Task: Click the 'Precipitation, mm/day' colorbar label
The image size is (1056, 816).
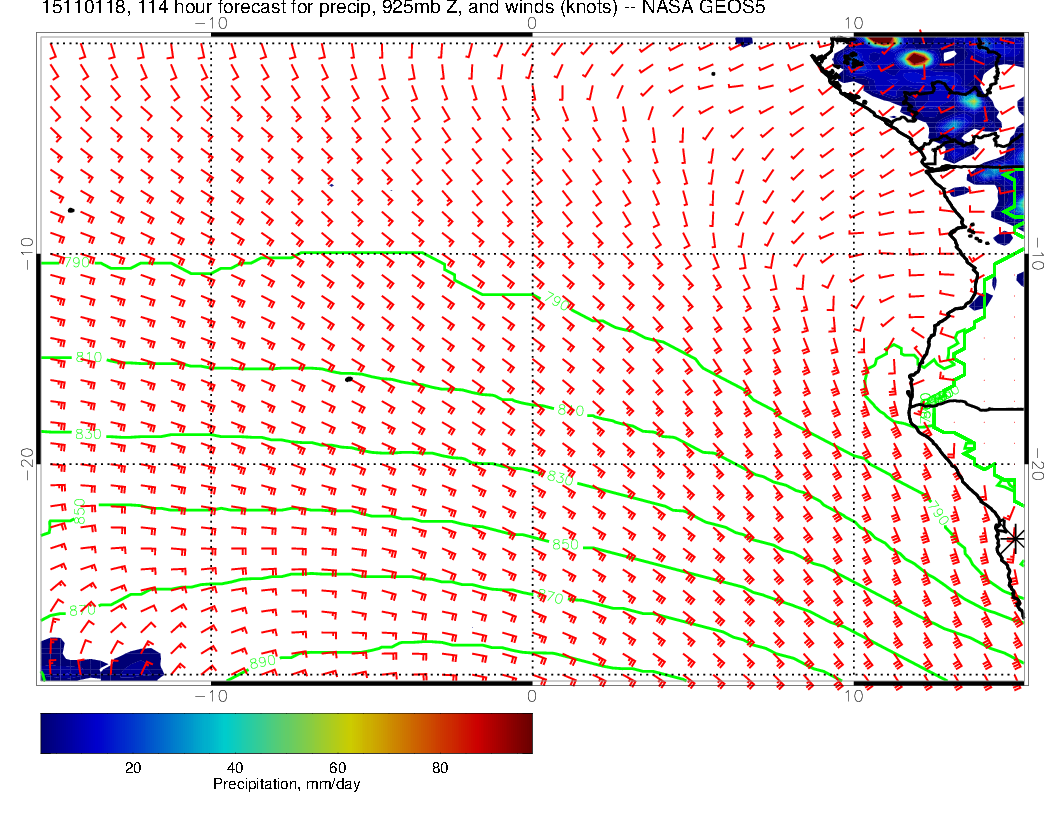Action: 286,784
